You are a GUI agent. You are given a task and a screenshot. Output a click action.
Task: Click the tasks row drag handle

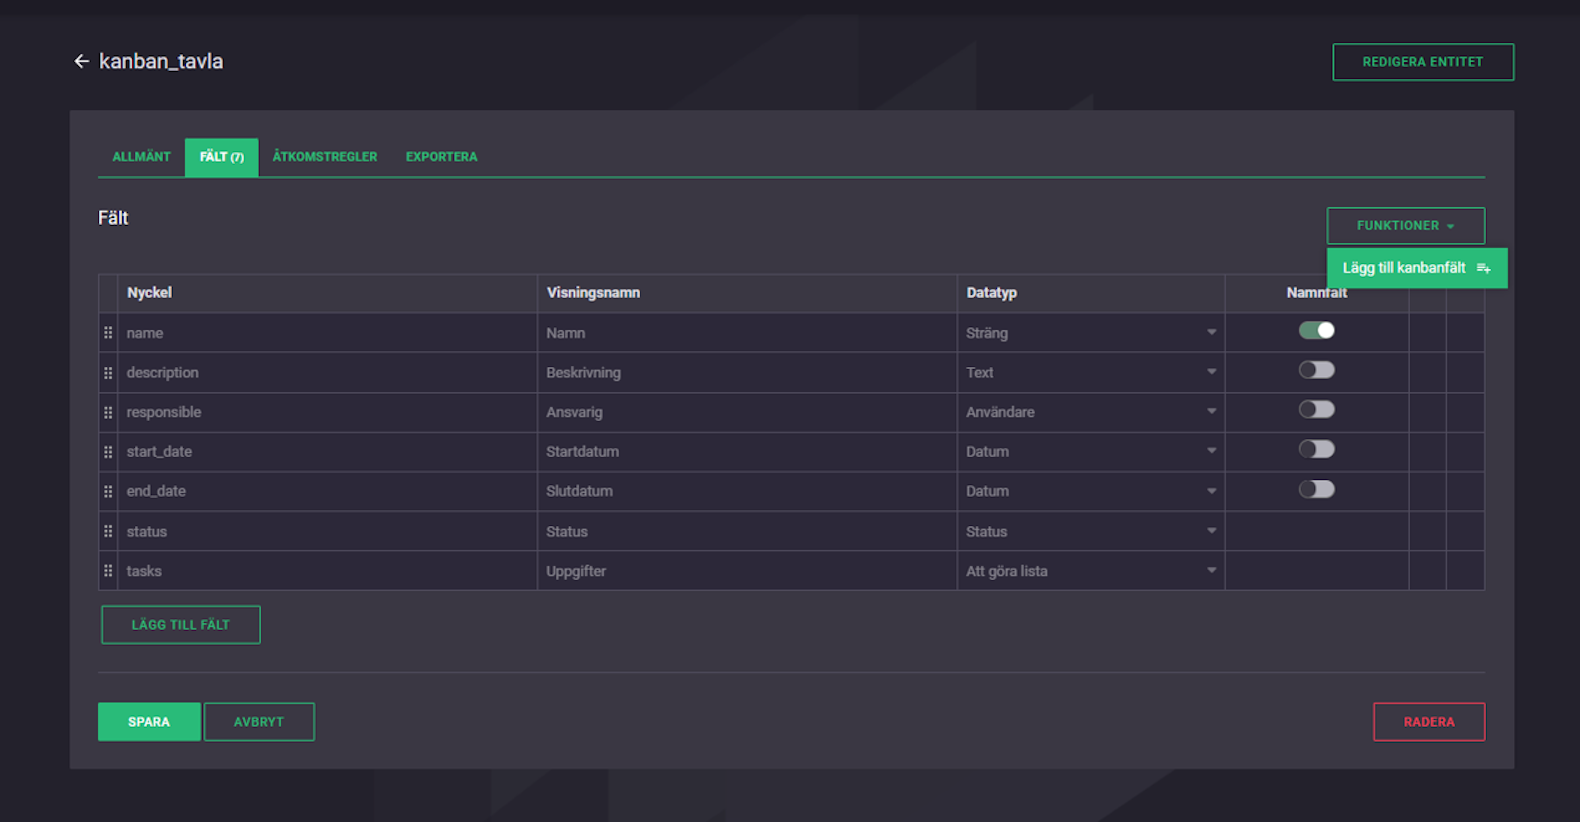point(108,570)
